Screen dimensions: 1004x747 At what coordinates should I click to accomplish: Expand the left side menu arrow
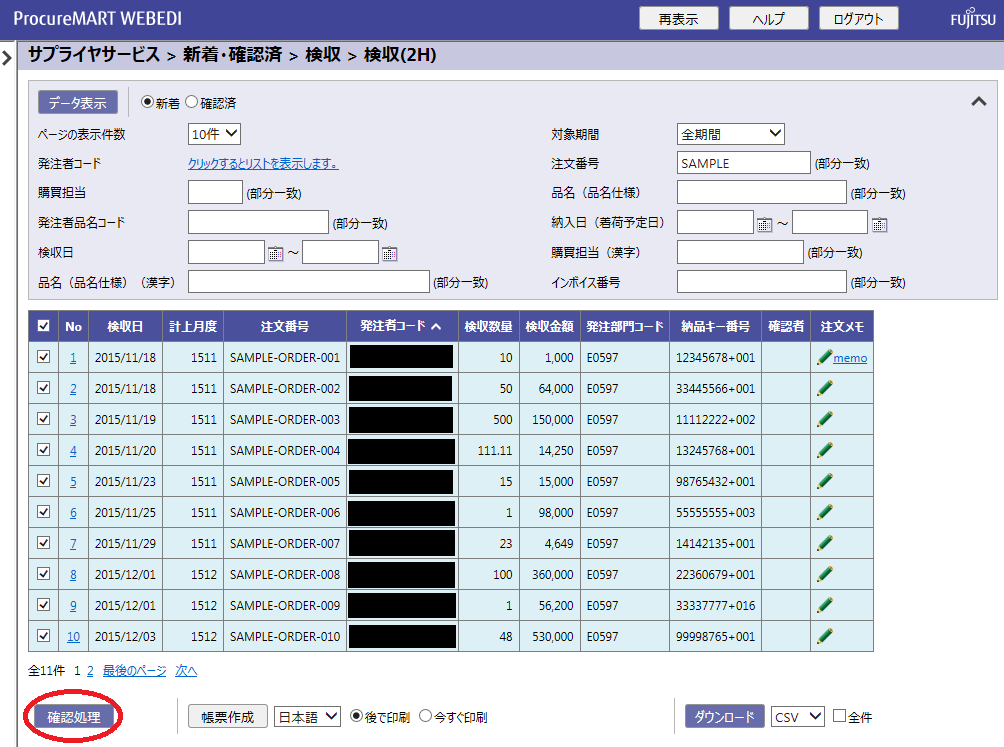7,58
